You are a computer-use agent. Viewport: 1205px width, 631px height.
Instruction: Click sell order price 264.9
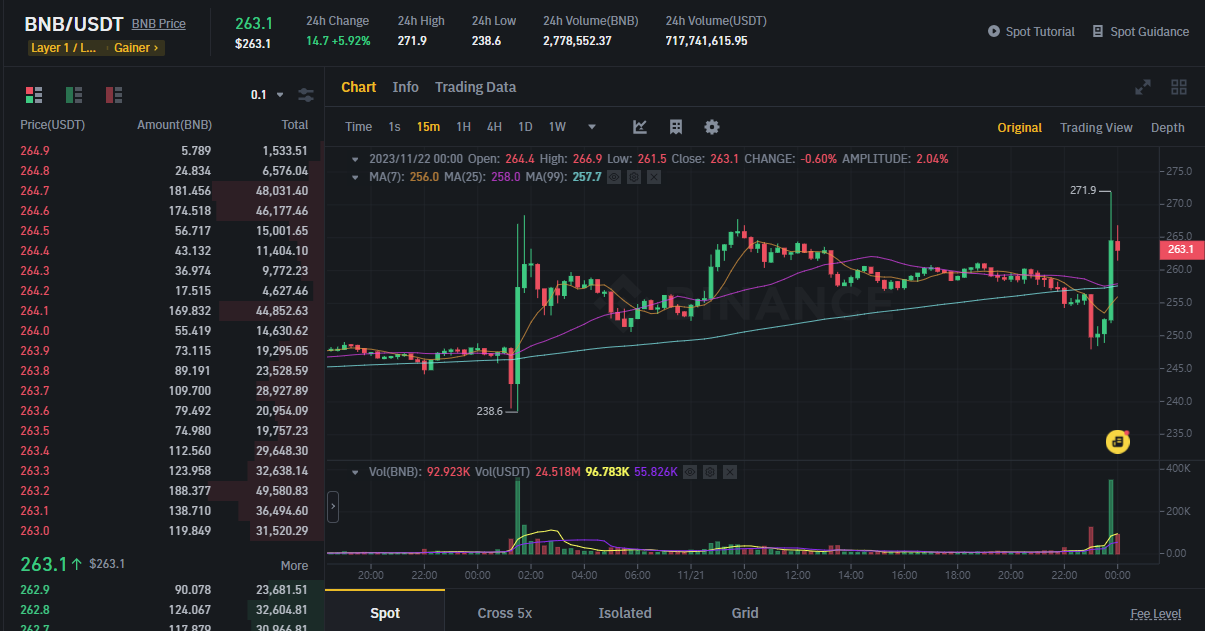[35, 151]
